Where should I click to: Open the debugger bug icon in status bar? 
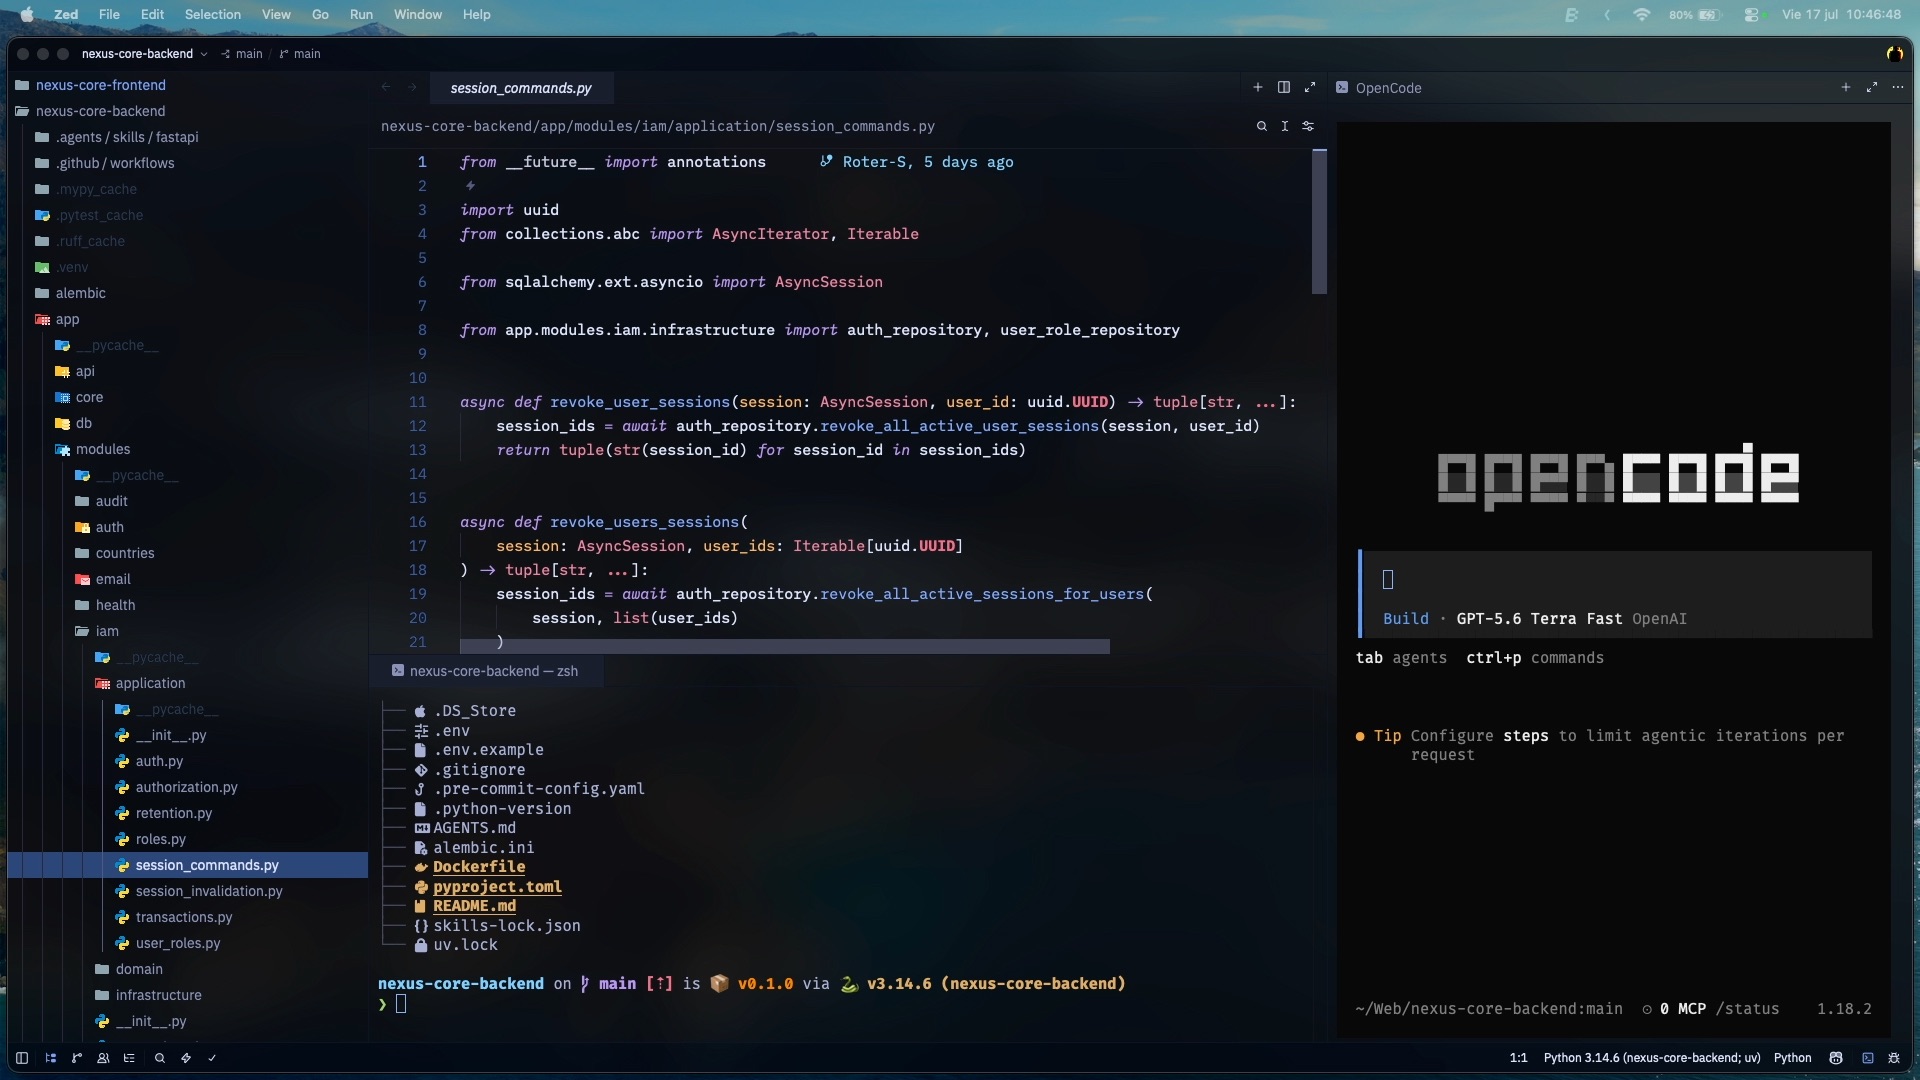coord(1893,1058)
